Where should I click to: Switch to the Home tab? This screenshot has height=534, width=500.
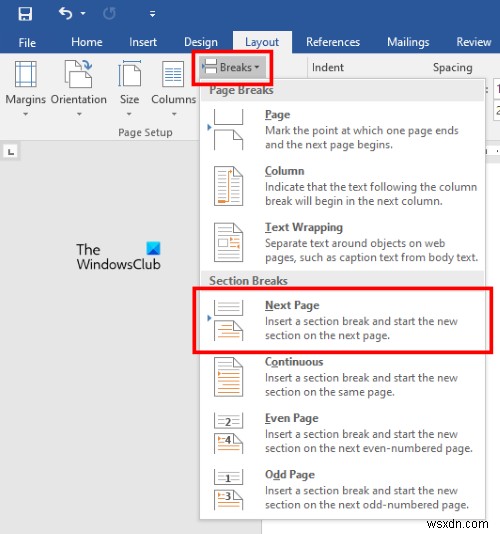pyautogui.click(x=87, y=42)
